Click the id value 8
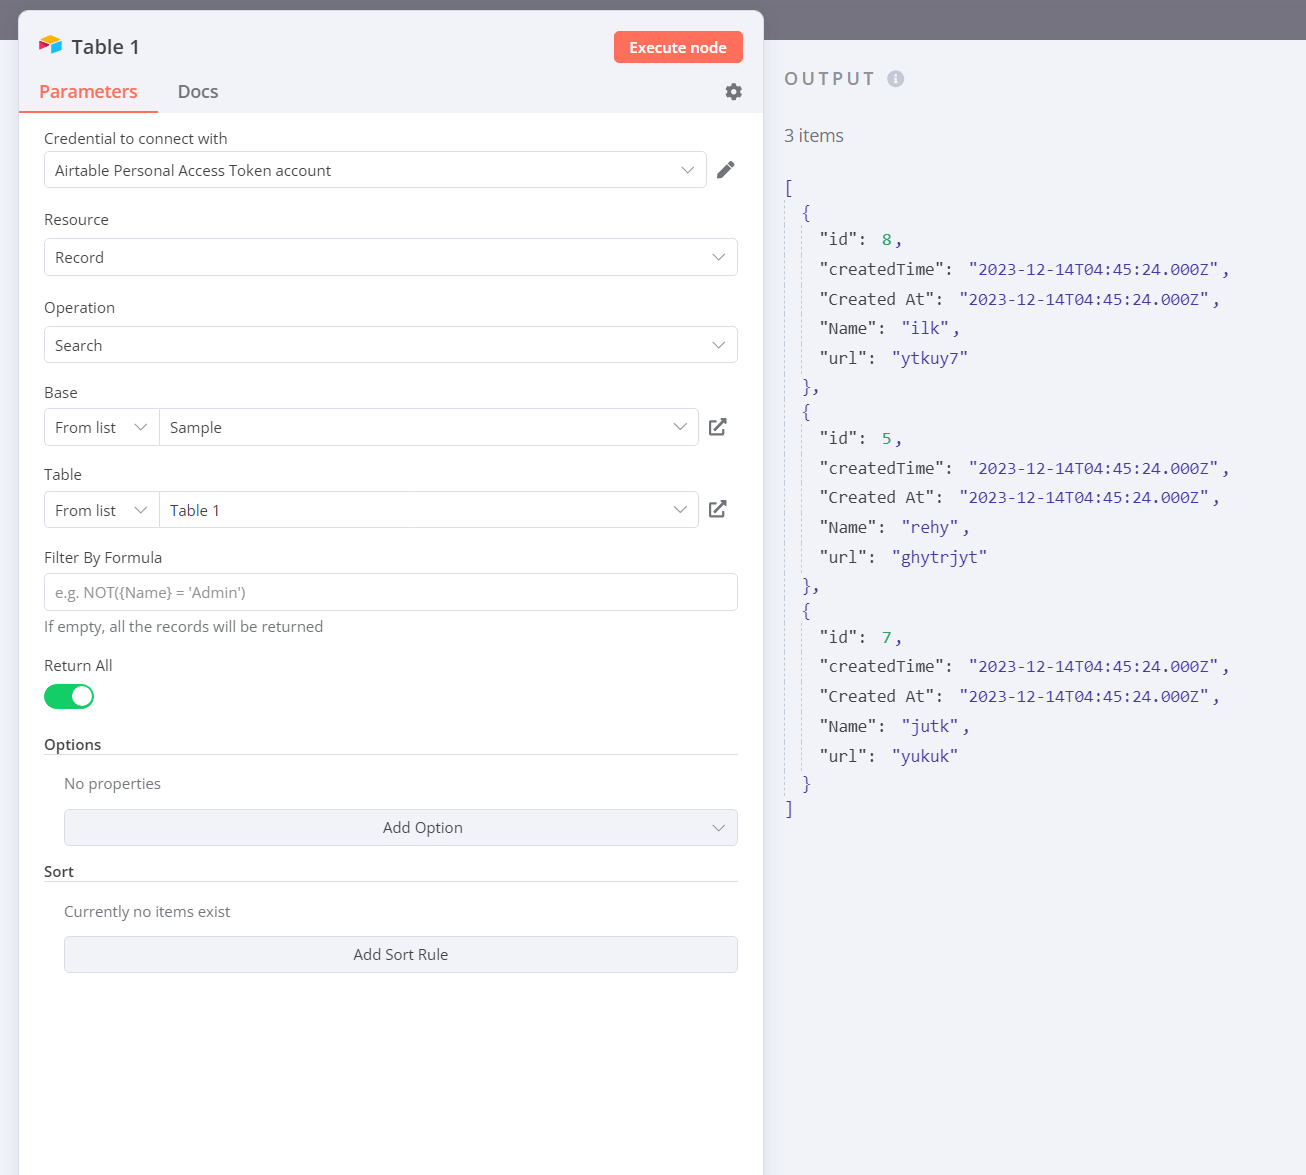Viewport: 1306px width, 1175px height. coord(886,239)
